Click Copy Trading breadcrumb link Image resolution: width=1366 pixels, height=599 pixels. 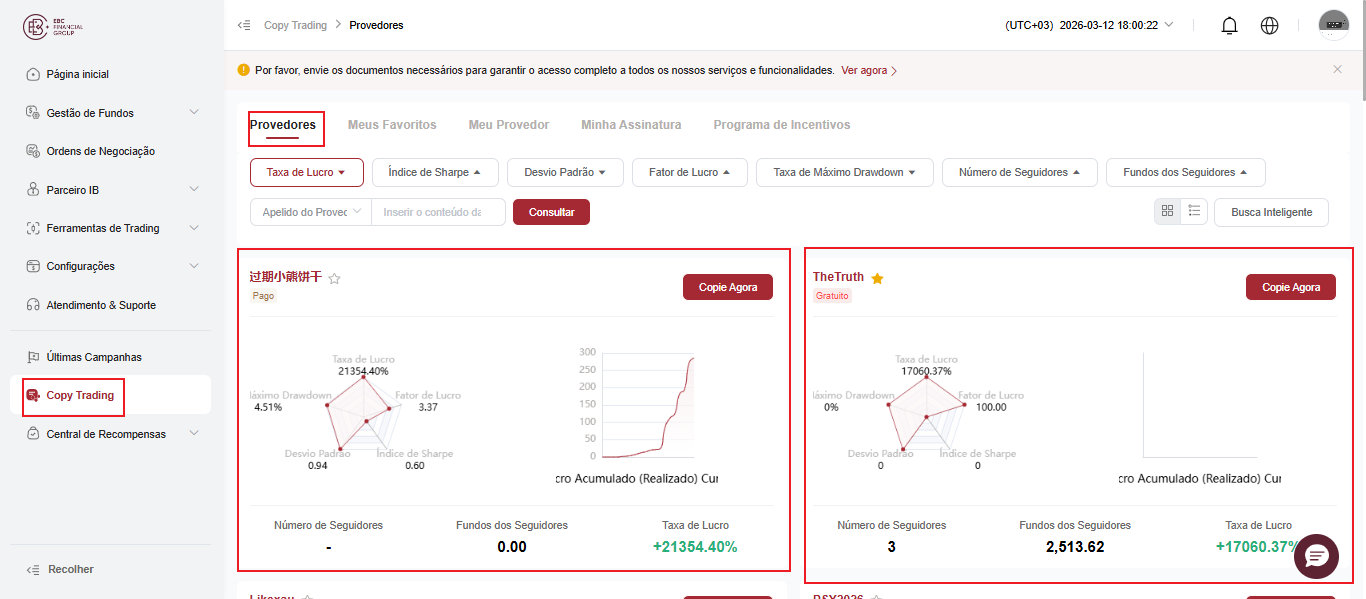[x=295, y=25]
